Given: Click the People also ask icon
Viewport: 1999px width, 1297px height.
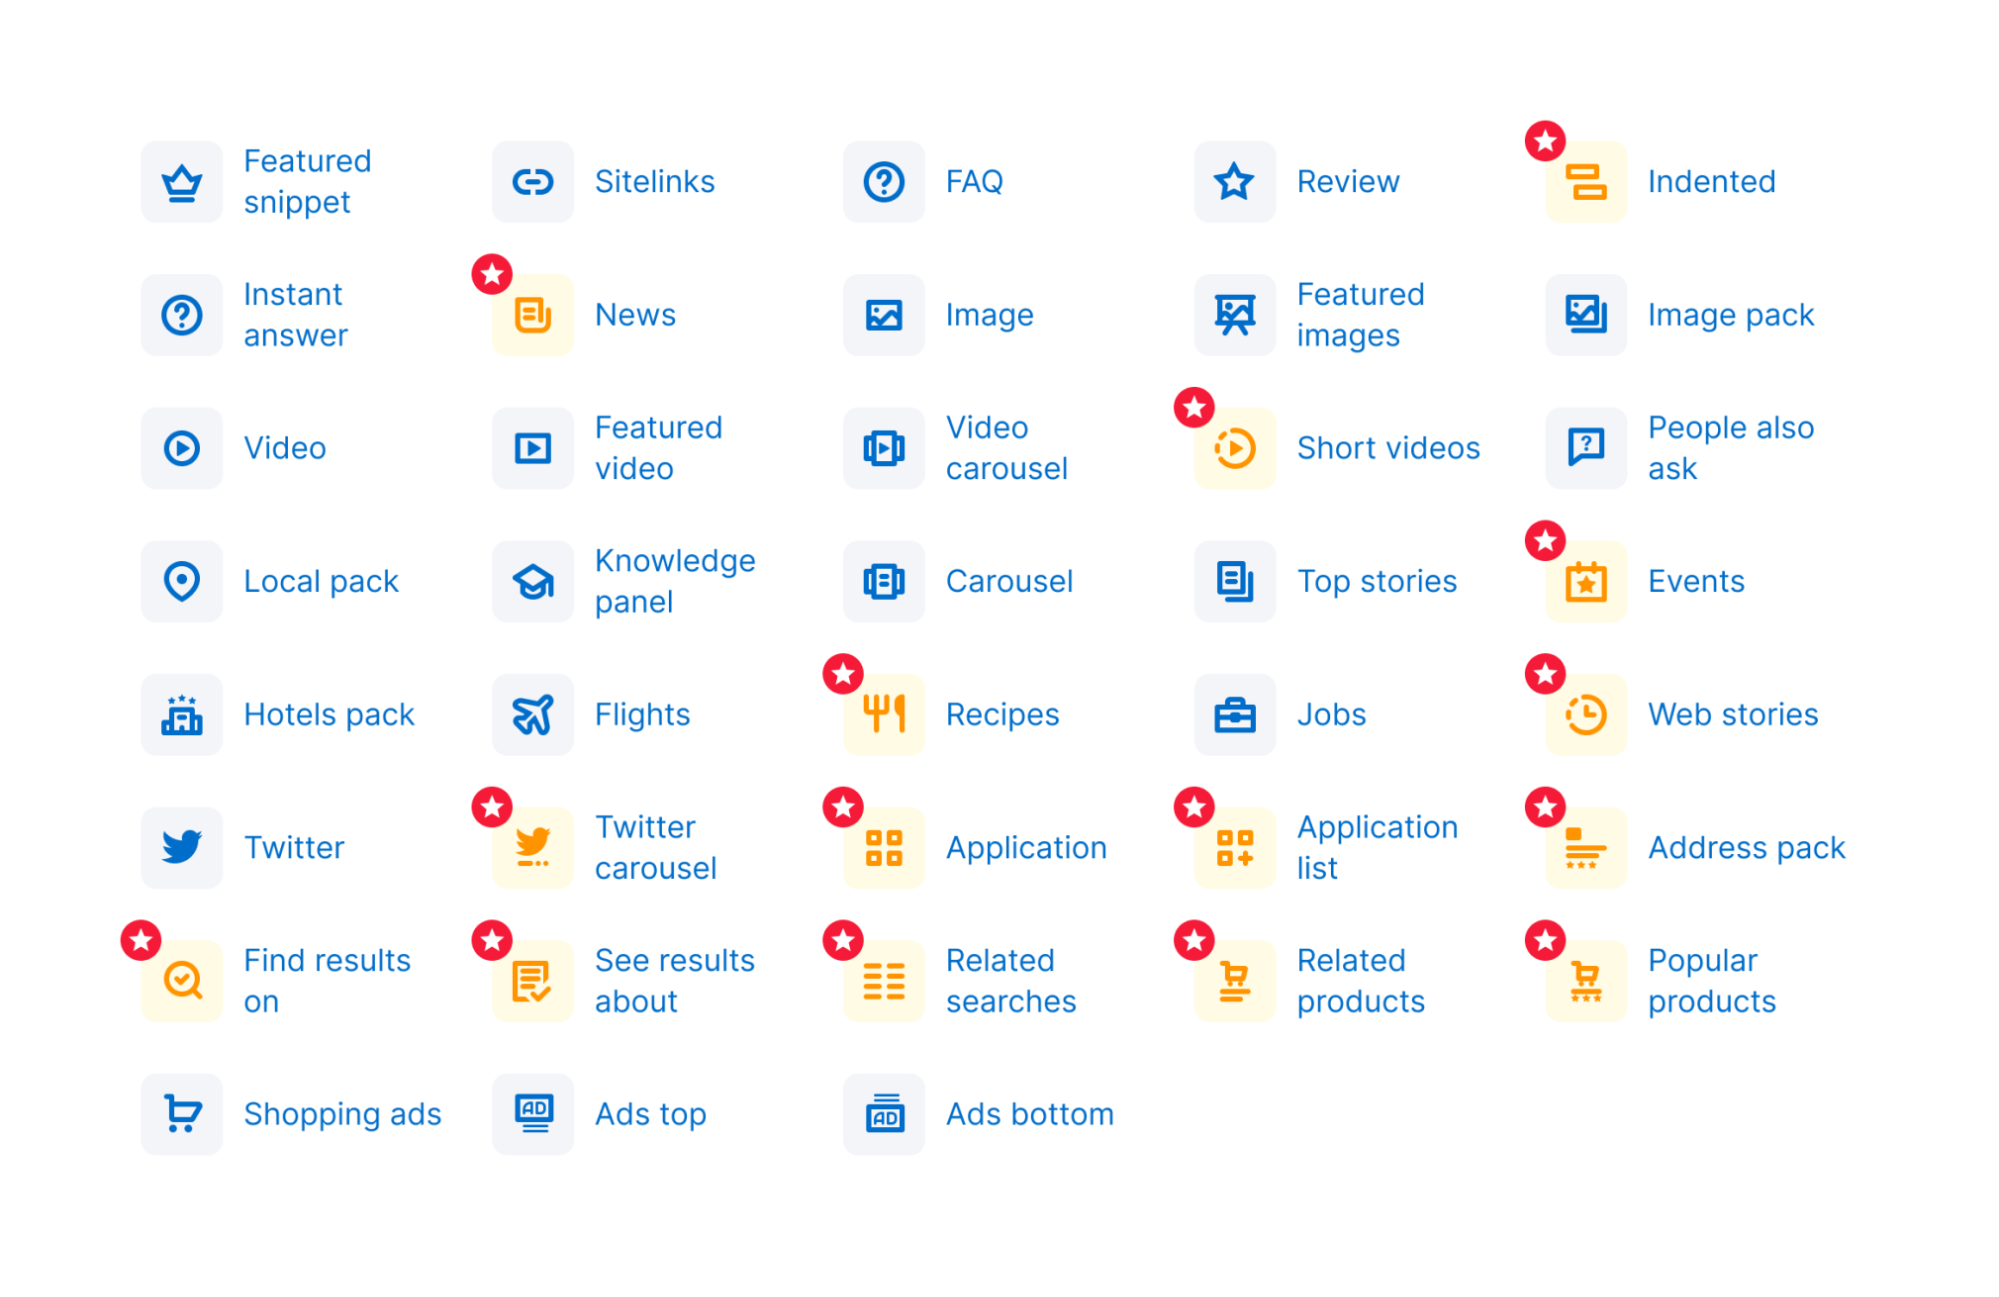Looking at the screenshot, I should pos(1582,447).
